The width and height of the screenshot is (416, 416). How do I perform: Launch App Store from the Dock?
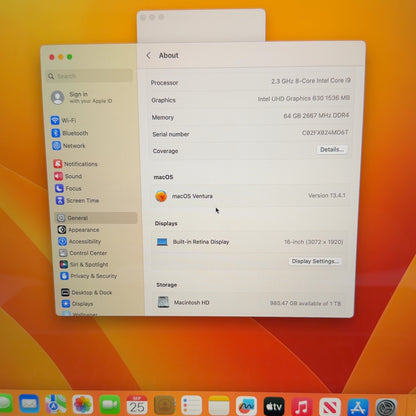(358, 407)
